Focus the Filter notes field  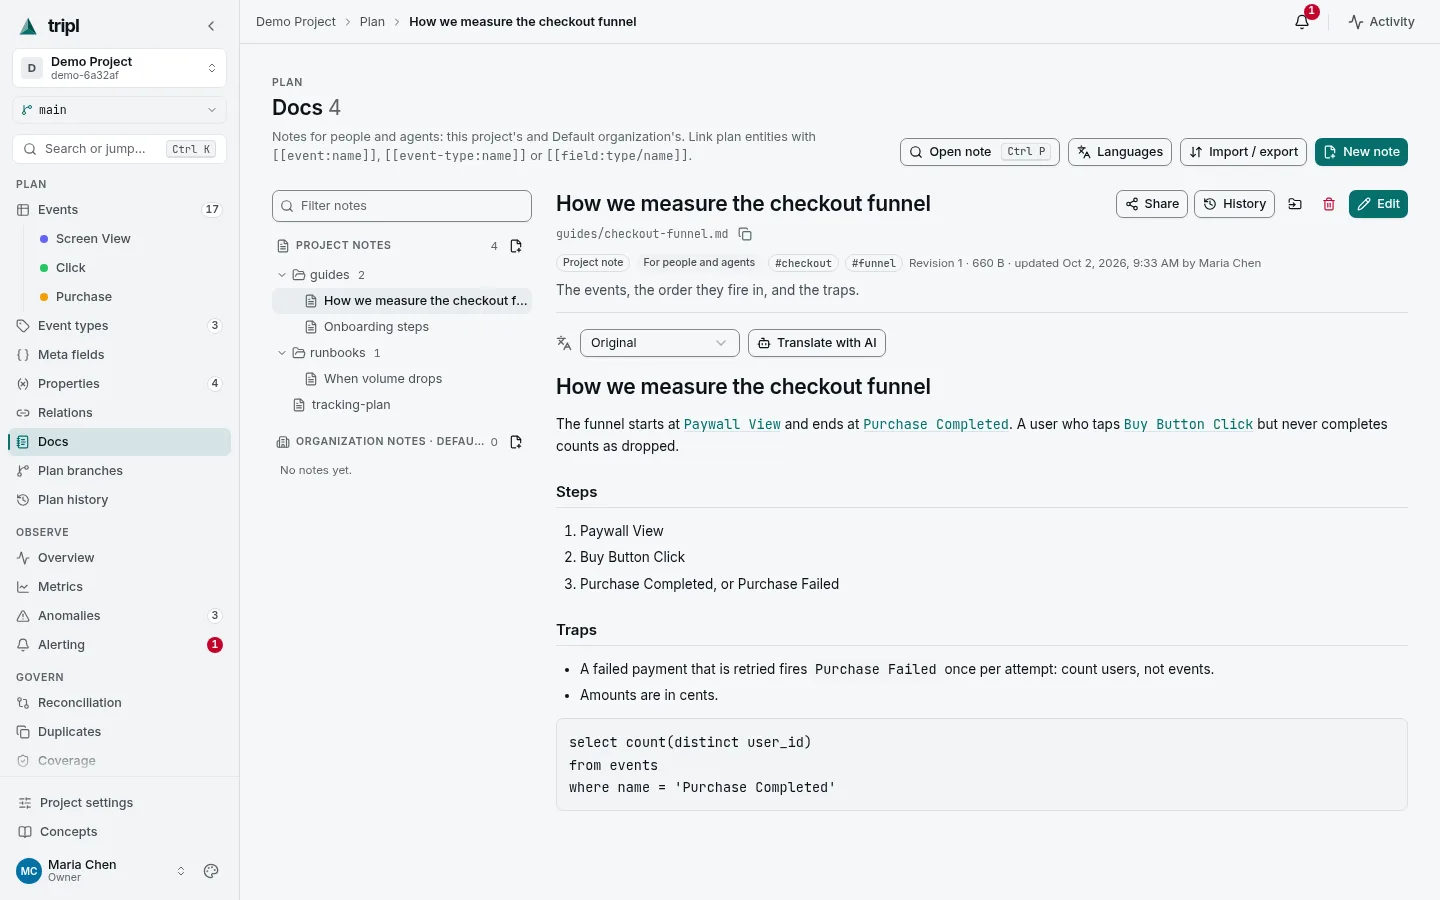(x=402, y=206)
